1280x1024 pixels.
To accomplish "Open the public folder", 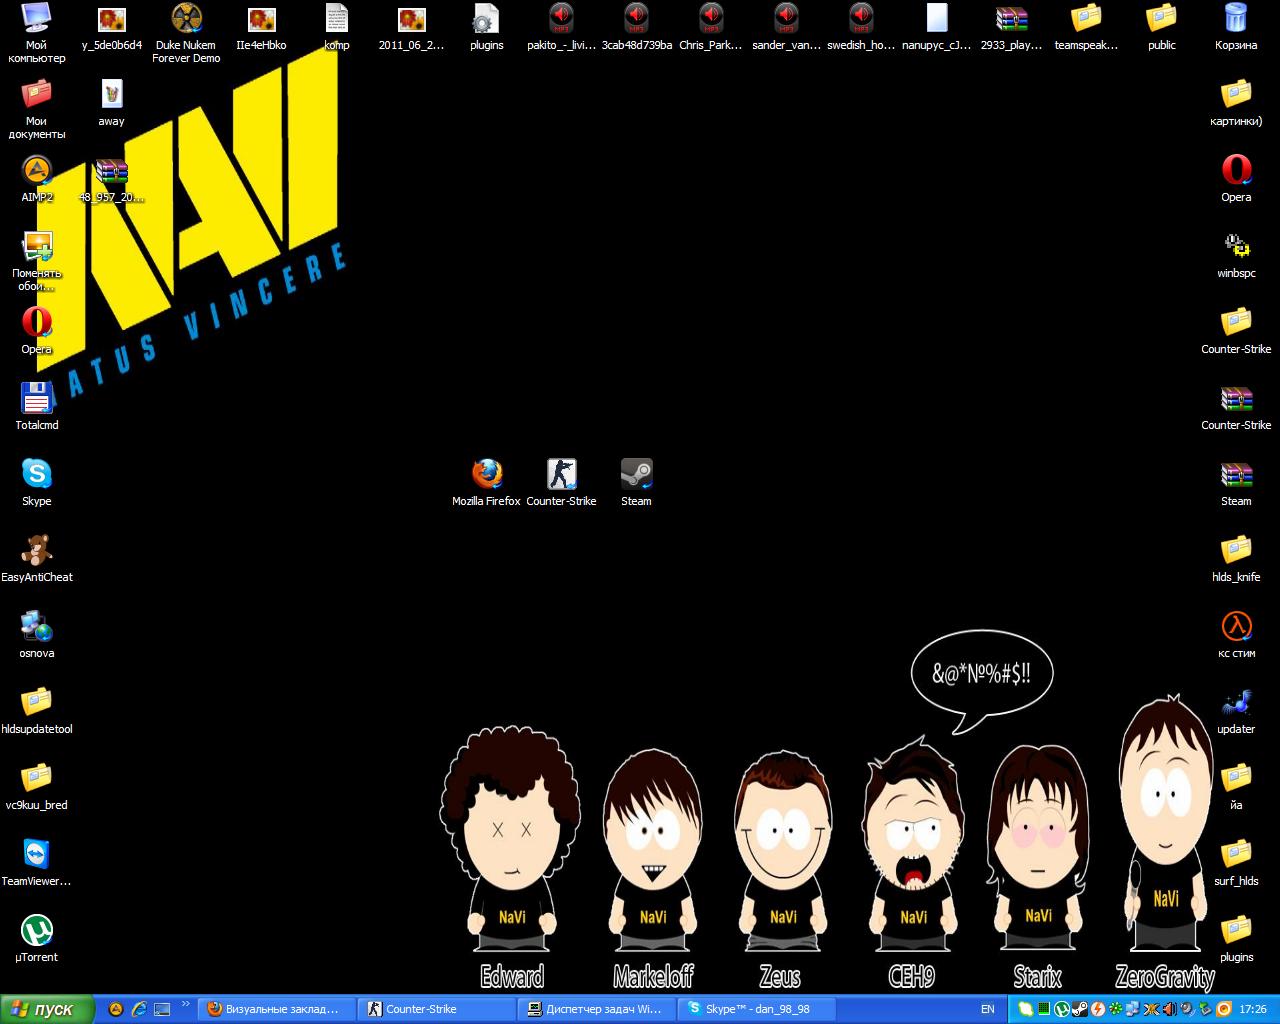I will point(1161,27).
